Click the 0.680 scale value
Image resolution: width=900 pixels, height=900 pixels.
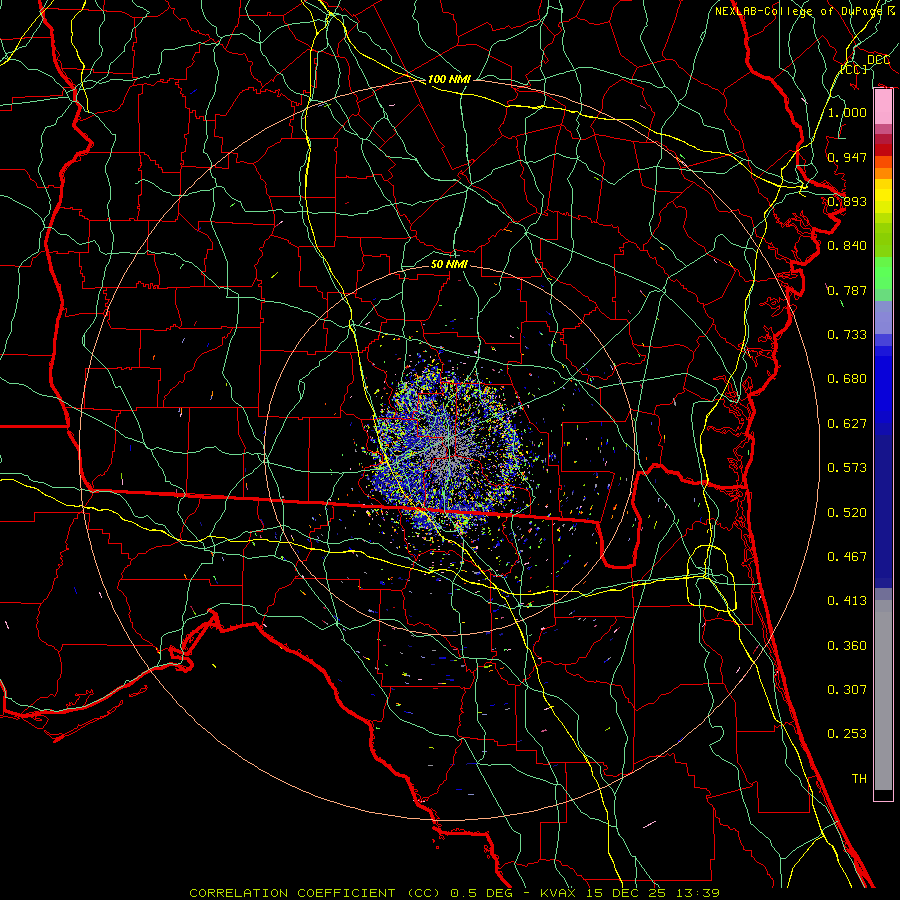[x=847, y=378]
